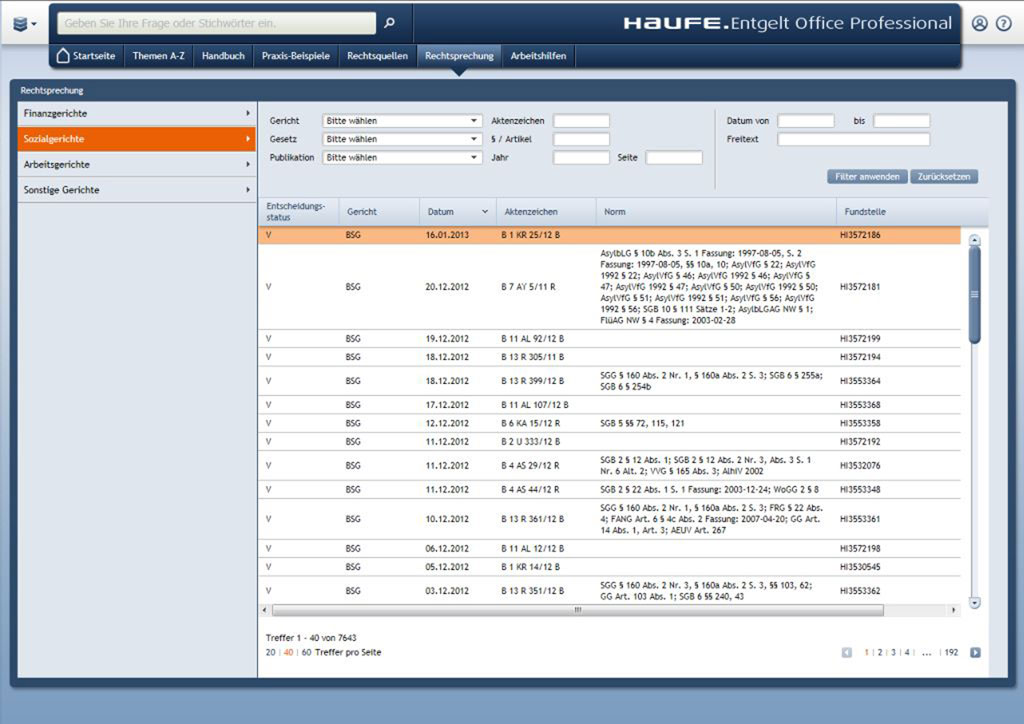Viewport: 1024px width, 724px height.
Task: Select row B 11 AL 107/12 B
Action: coord(610,405)
